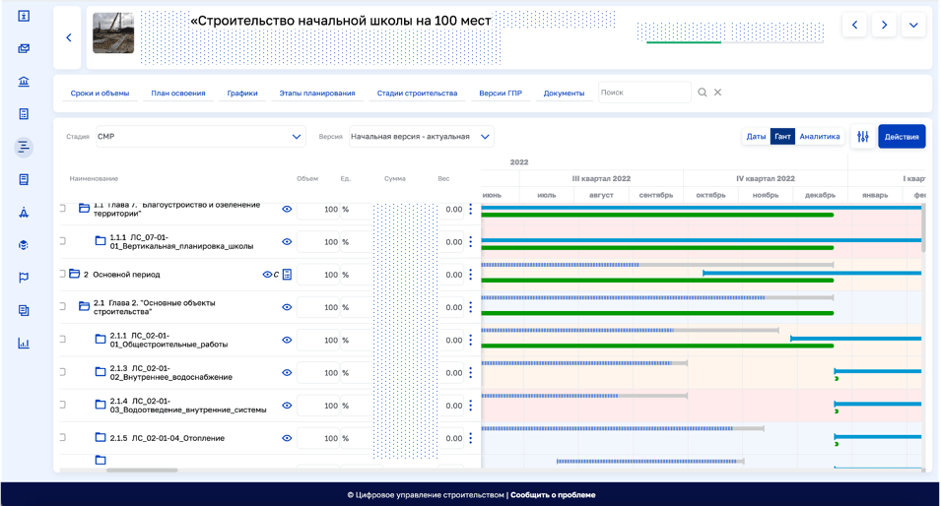Open the filter settings sliders icon

861,137
